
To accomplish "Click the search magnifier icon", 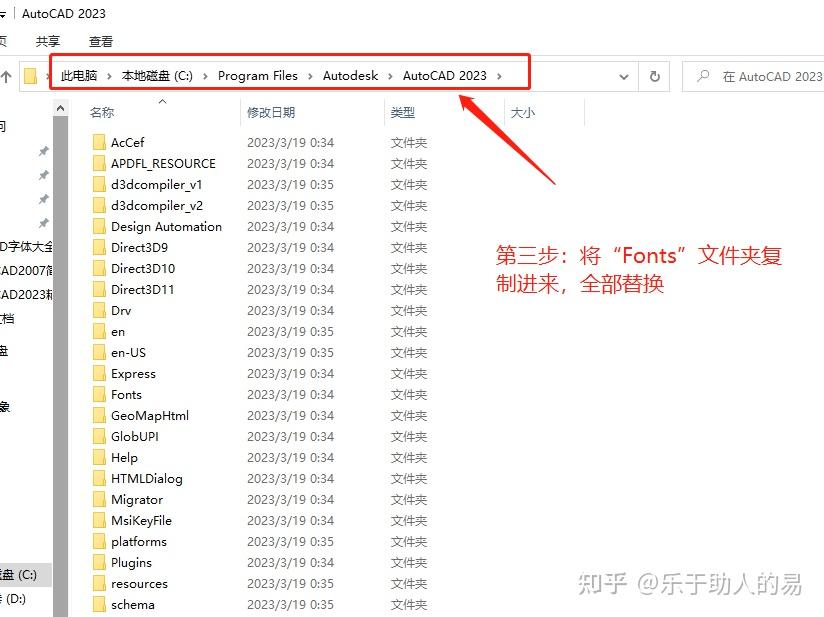I will [703, 76].
